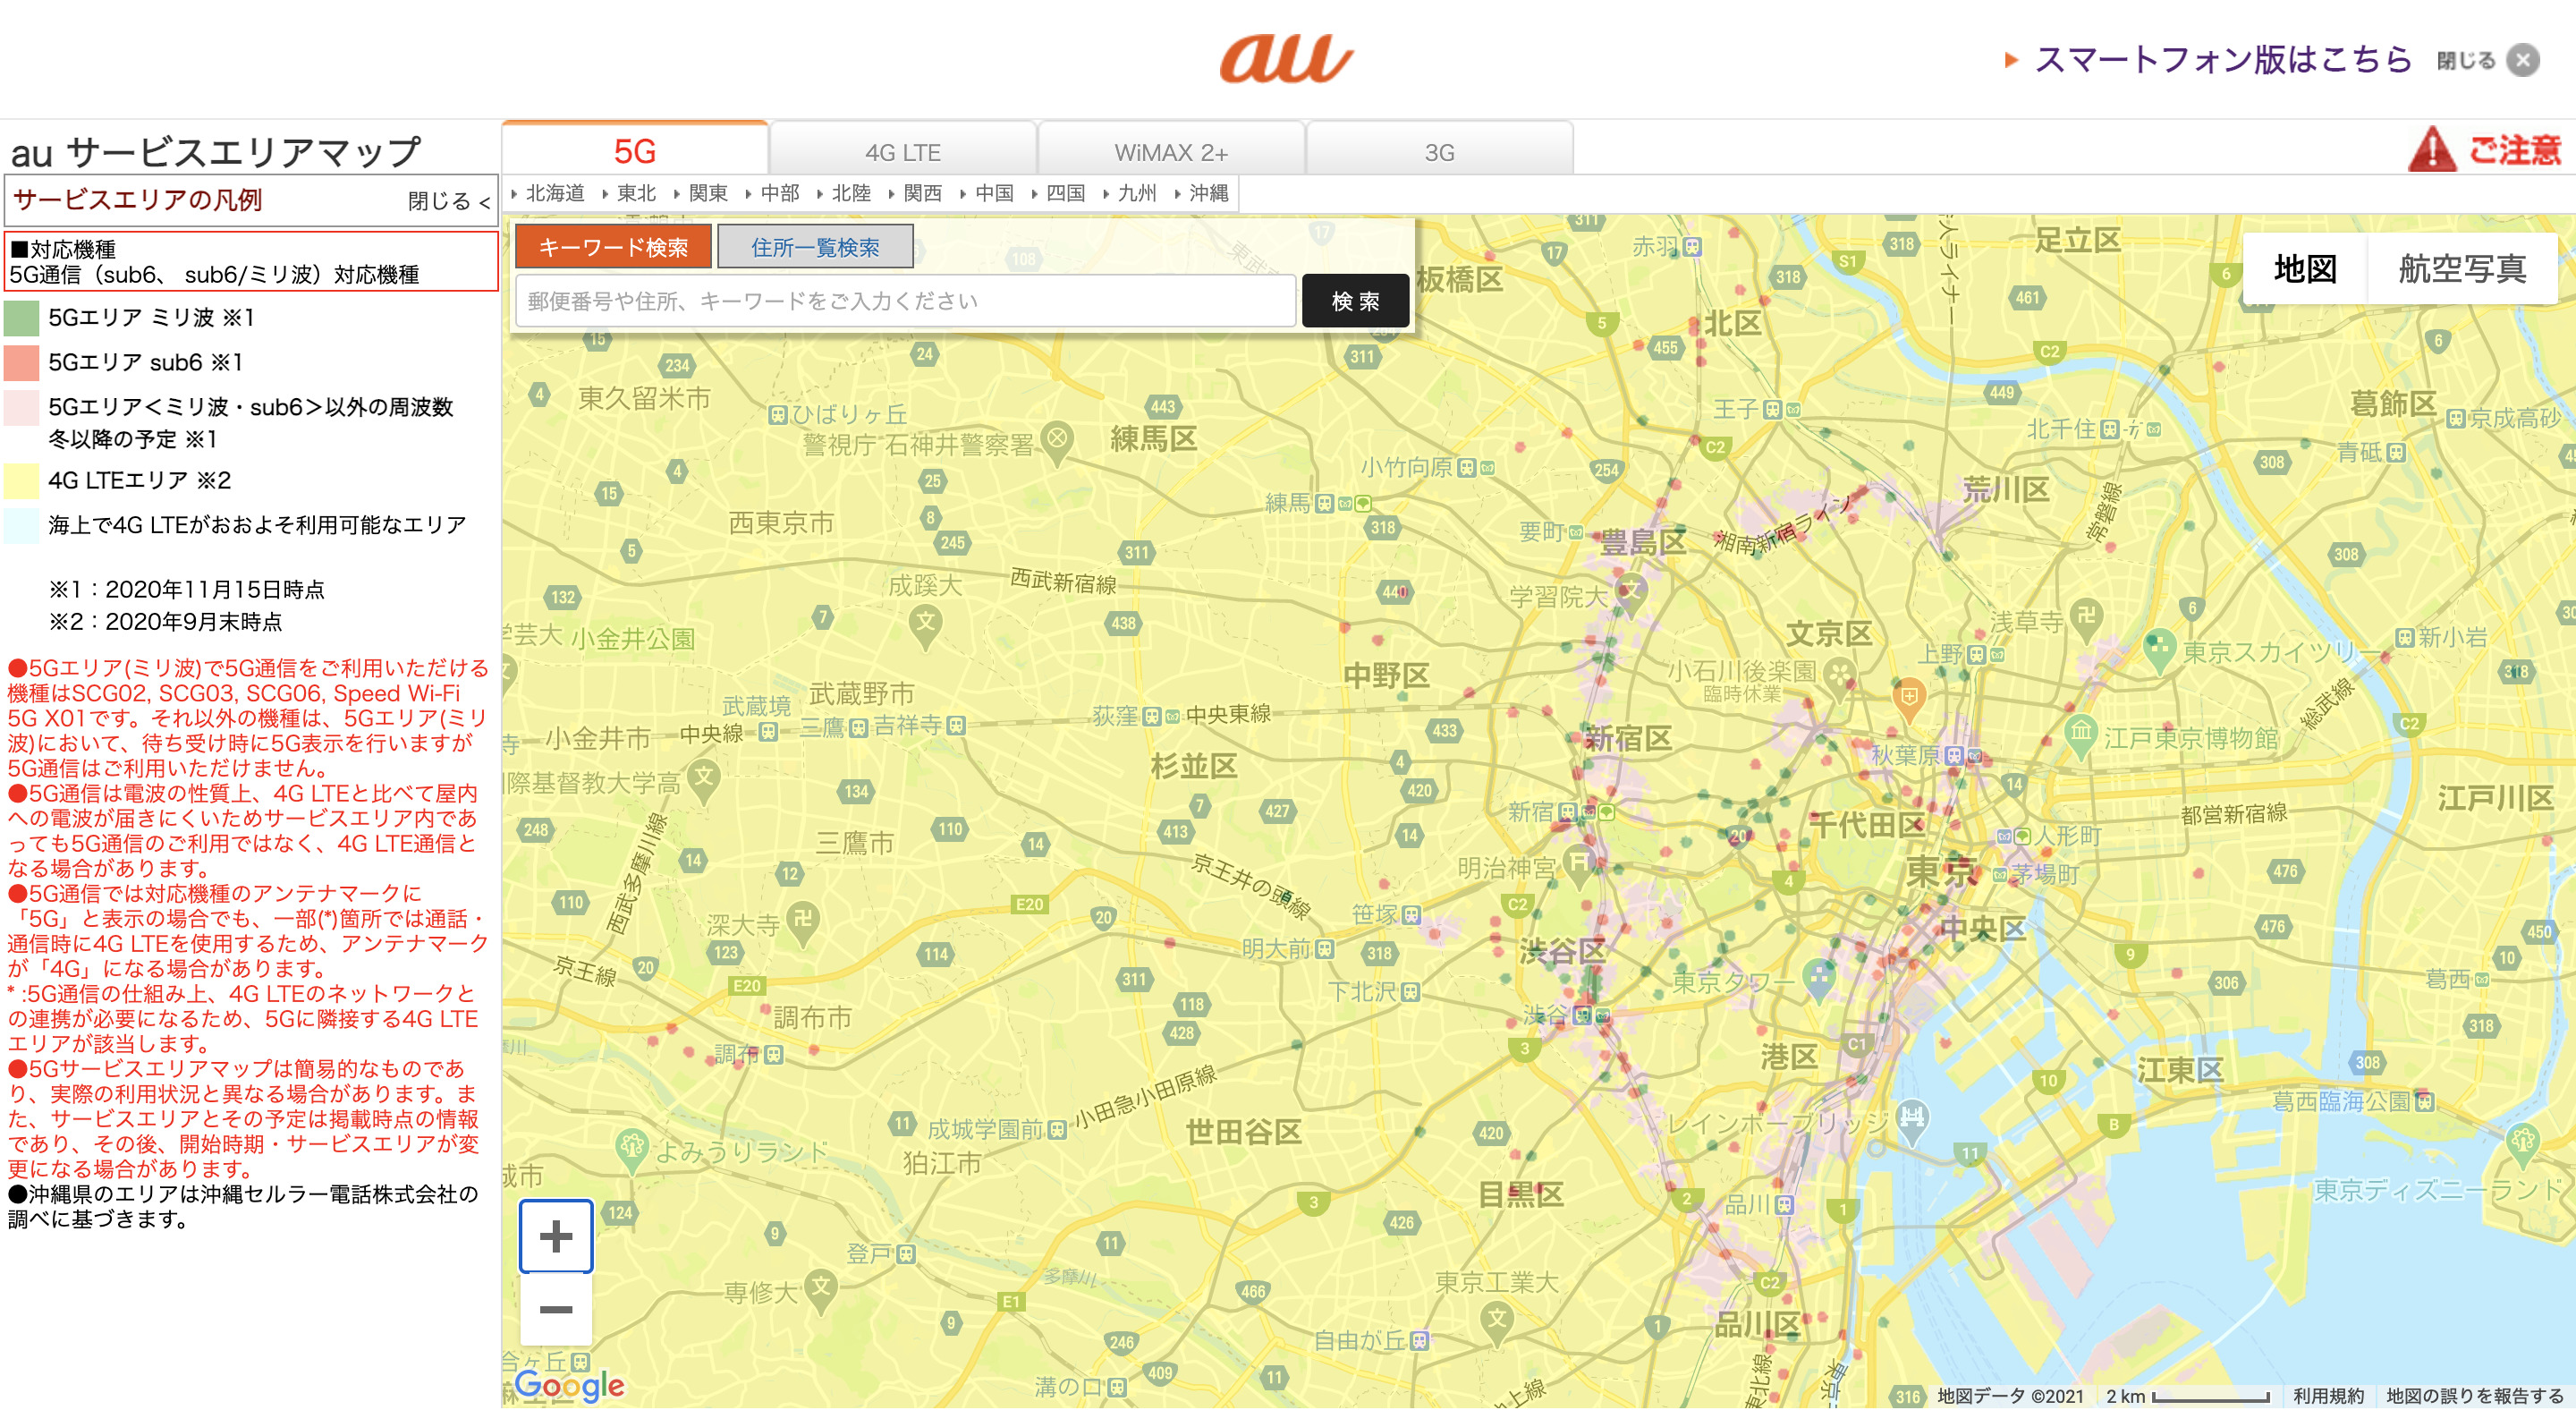
Task: Click the Google logo on map
Action: coord(569,1385)
